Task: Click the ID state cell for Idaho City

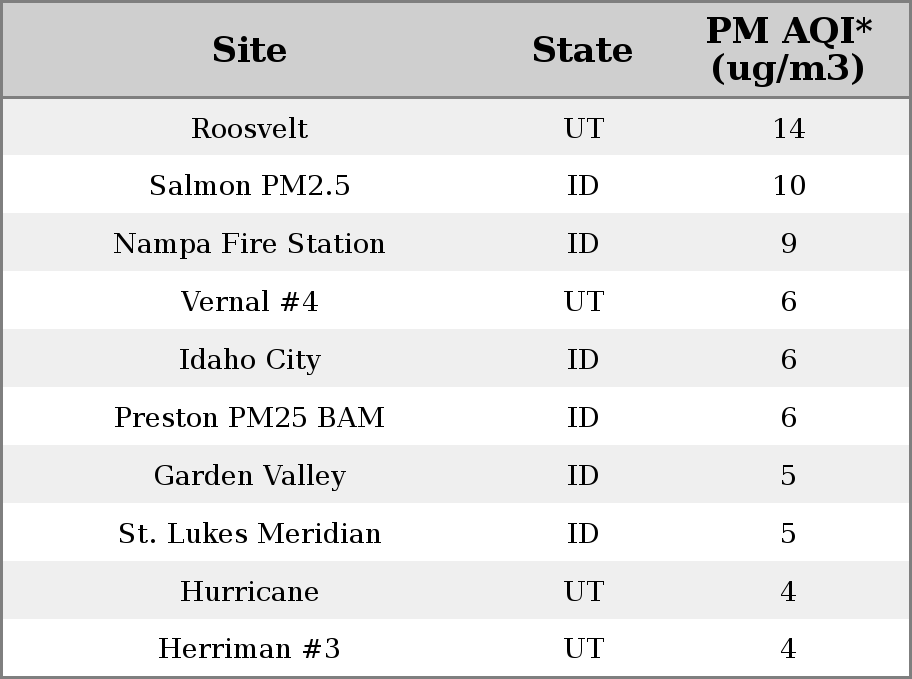Action: (x=583, y=360)
